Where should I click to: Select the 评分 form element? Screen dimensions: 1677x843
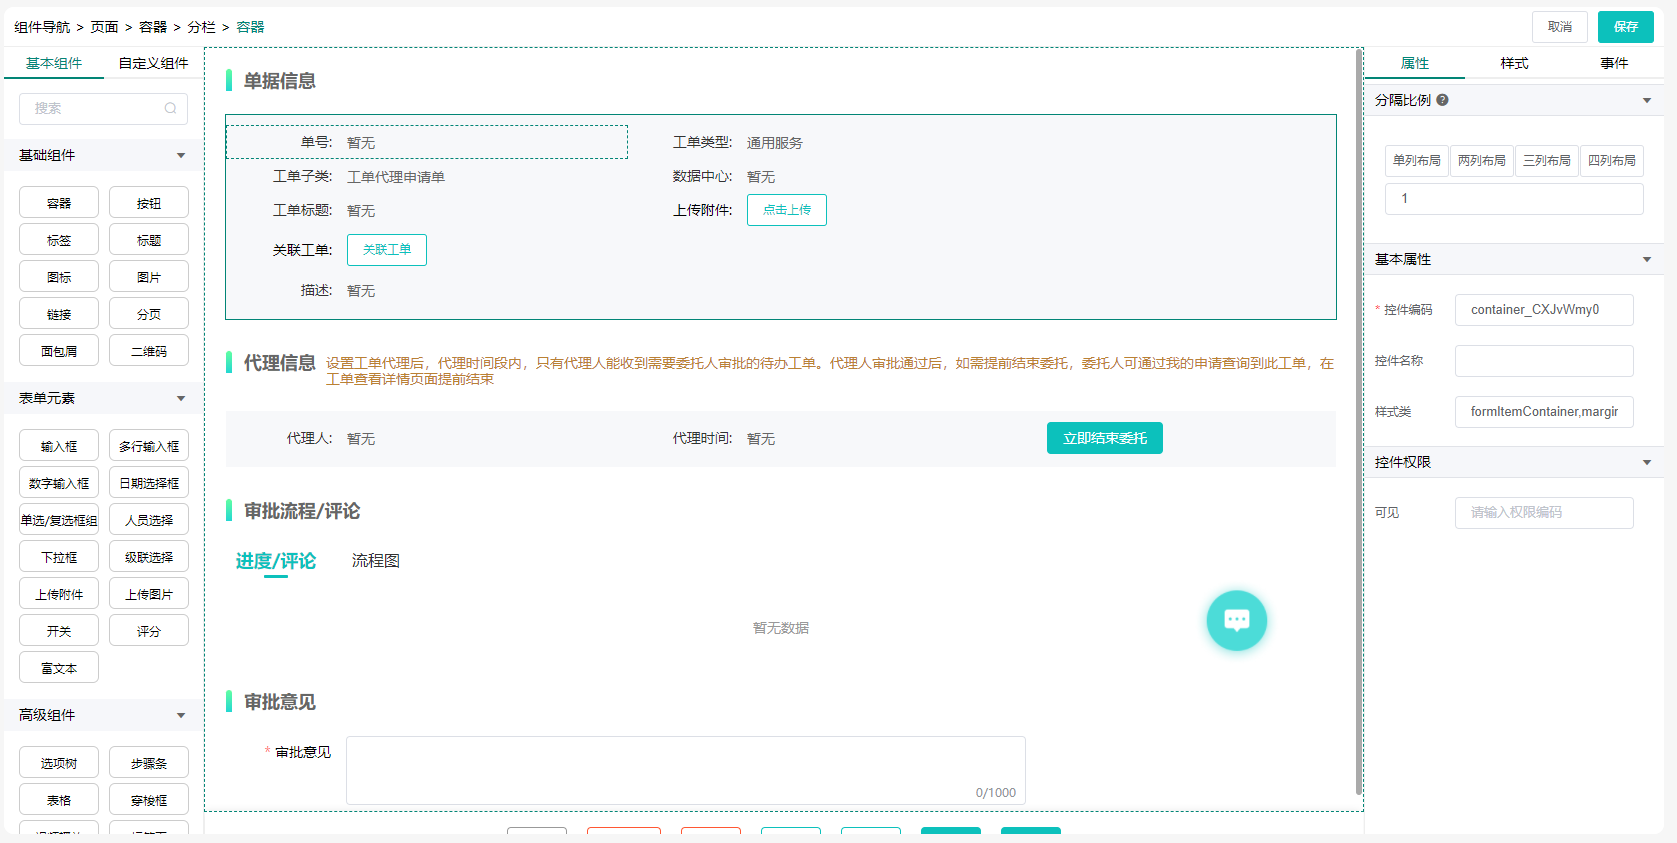click(x=149, y=631)
